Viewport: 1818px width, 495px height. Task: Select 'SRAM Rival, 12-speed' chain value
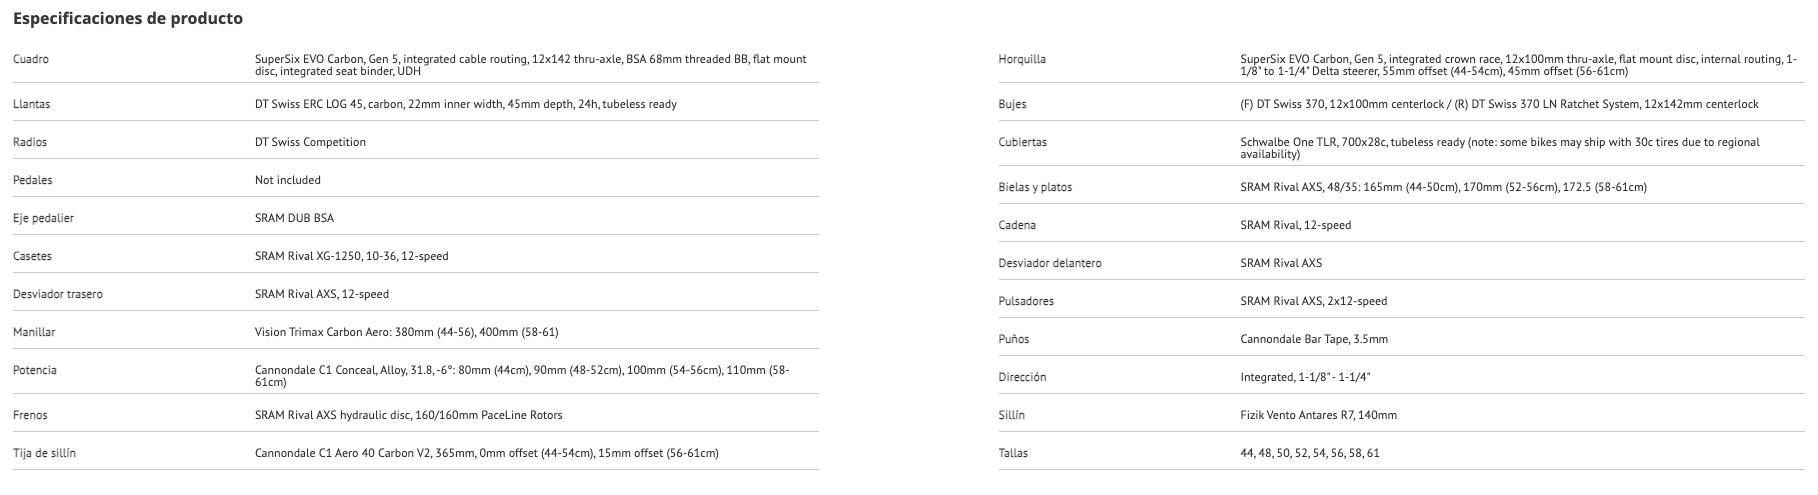click(x=1295, y=225)
